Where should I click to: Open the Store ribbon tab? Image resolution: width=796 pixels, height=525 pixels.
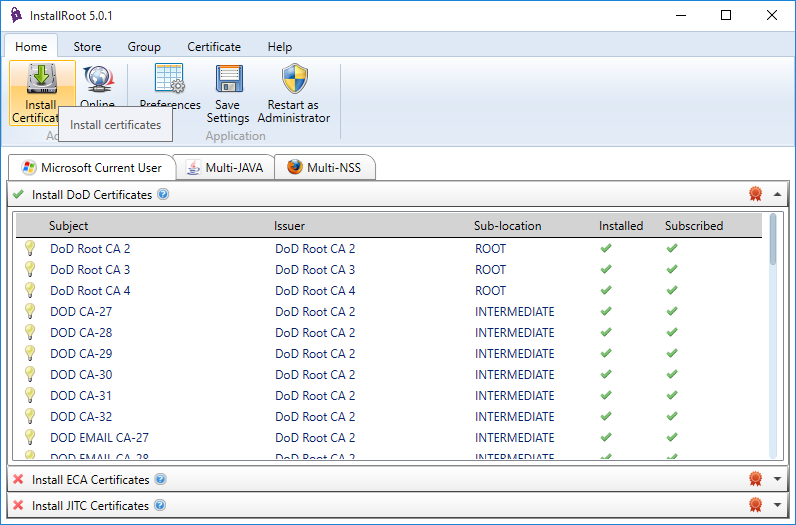pyautogui.click(x=87, y=47)
